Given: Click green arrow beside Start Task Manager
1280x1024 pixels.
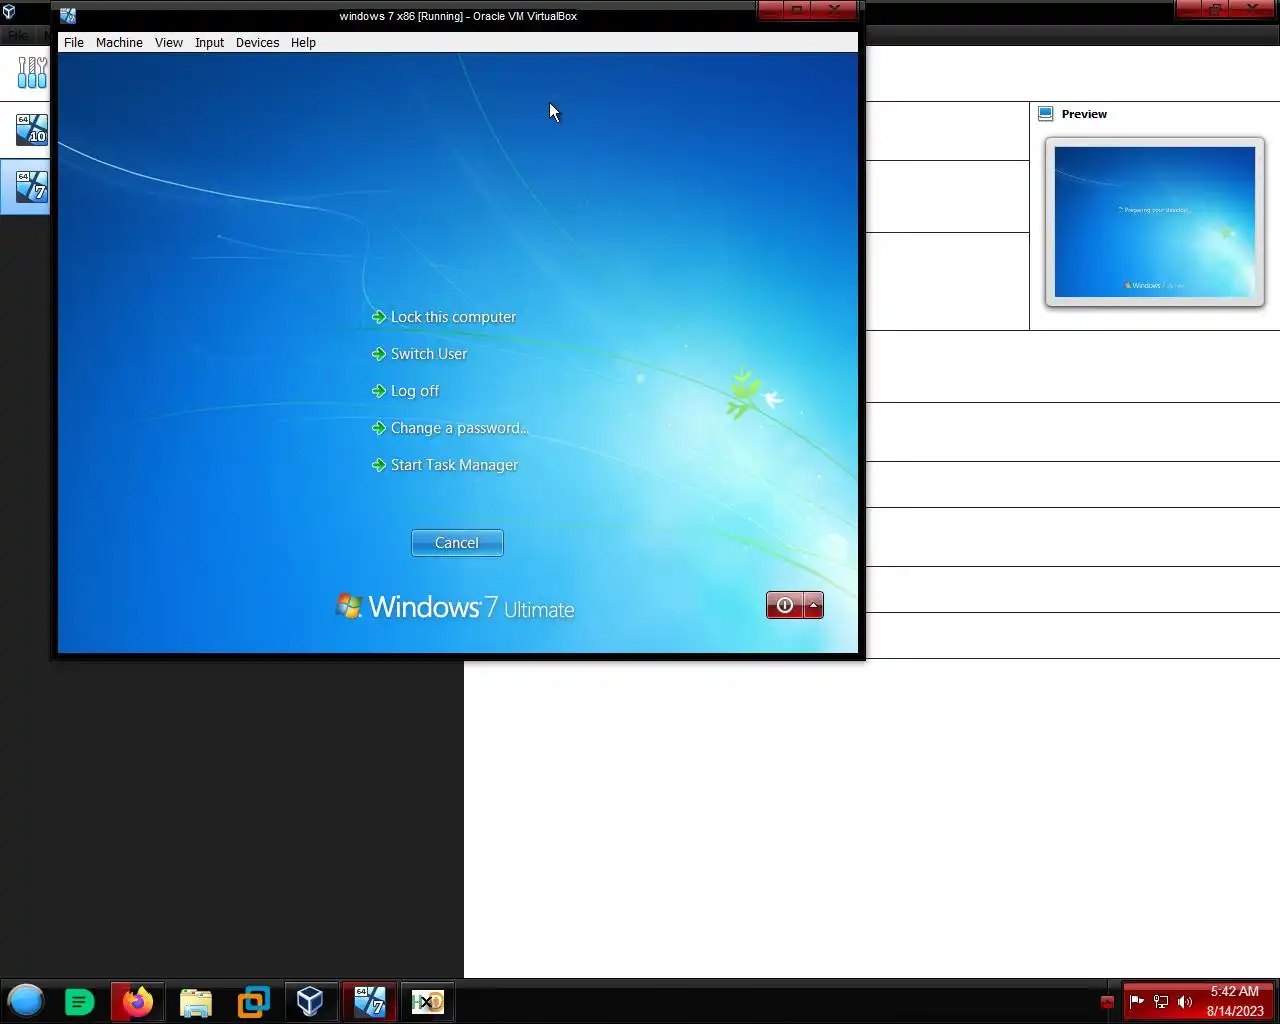Looking at the screenshot, I should (379, 465).
